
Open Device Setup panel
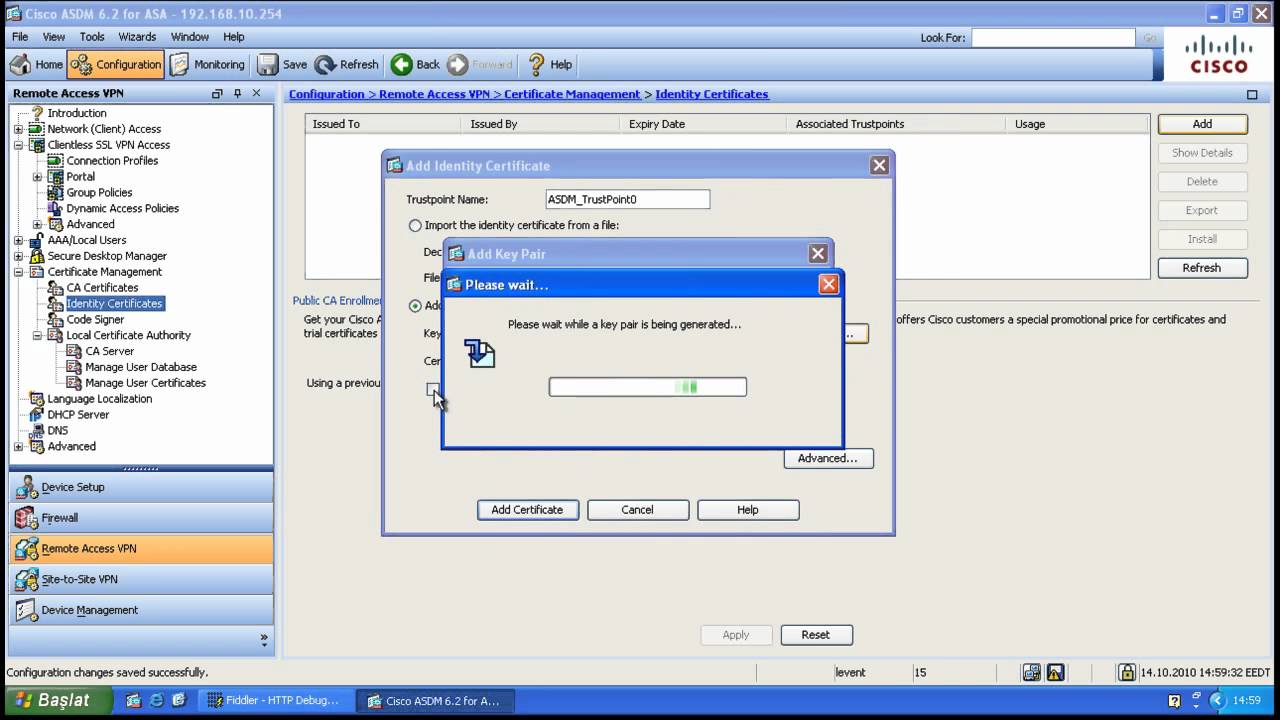click(x=141, y=487)
